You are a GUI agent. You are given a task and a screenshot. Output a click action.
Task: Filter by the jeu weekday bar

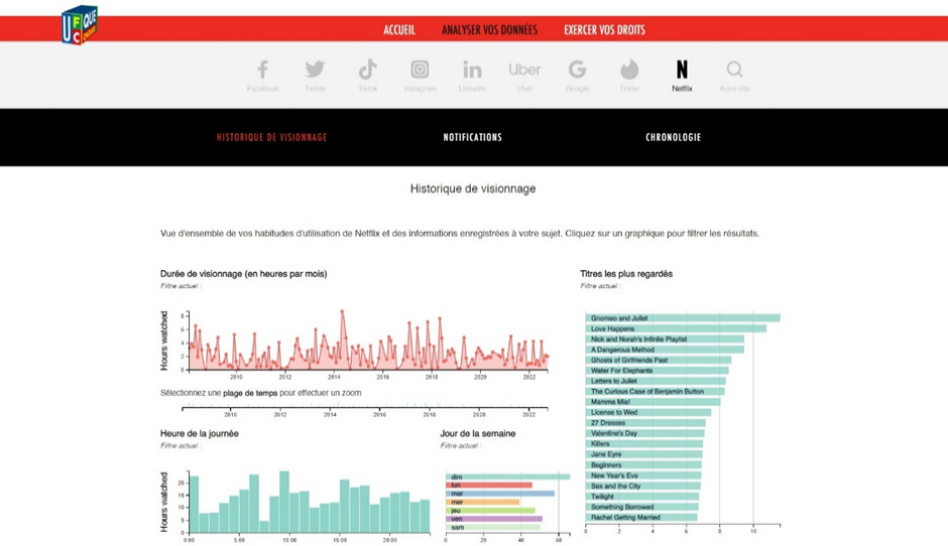pyautogui.click(x=490, y=510)
